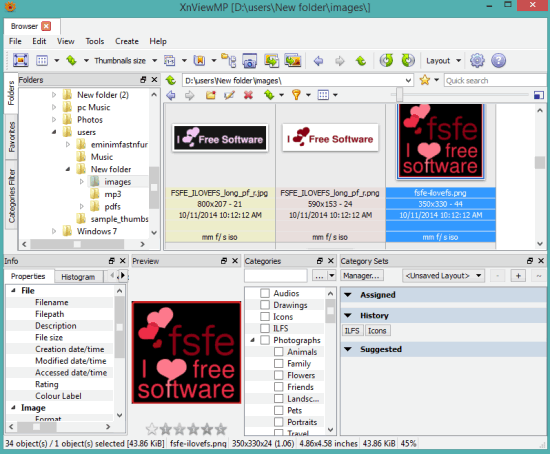Check the Family category
The image size is (550, 454).
[279, 363]
